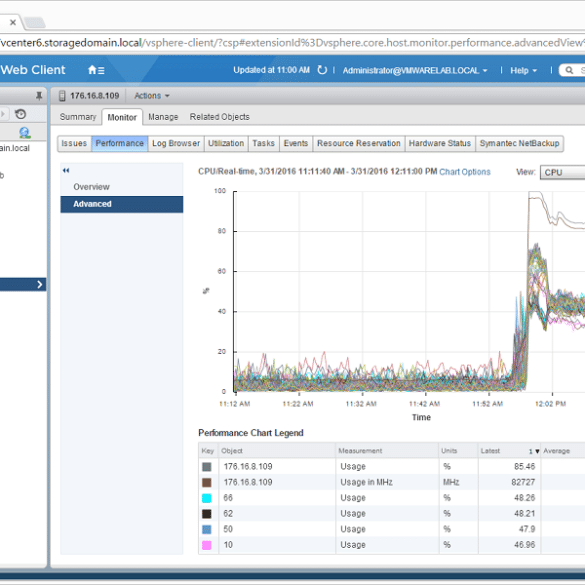Switch to the Manage tab
This screenshot has height=585, width=585.
[163, 117]
